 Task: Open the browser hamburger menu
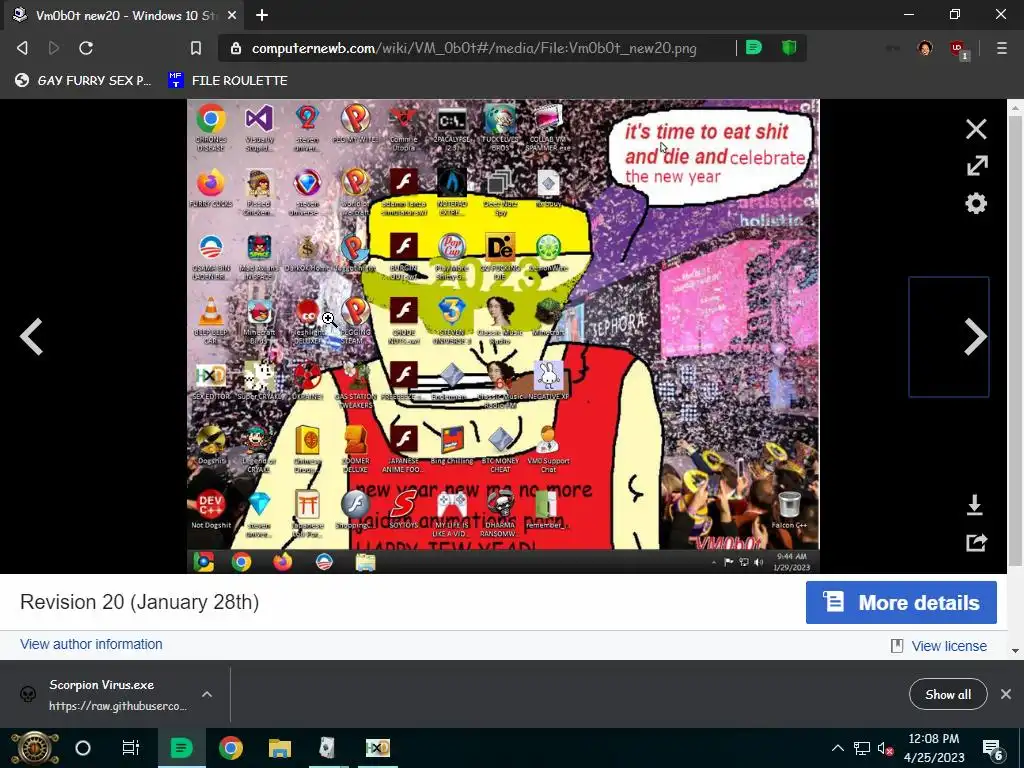[x=1001, y=48]
